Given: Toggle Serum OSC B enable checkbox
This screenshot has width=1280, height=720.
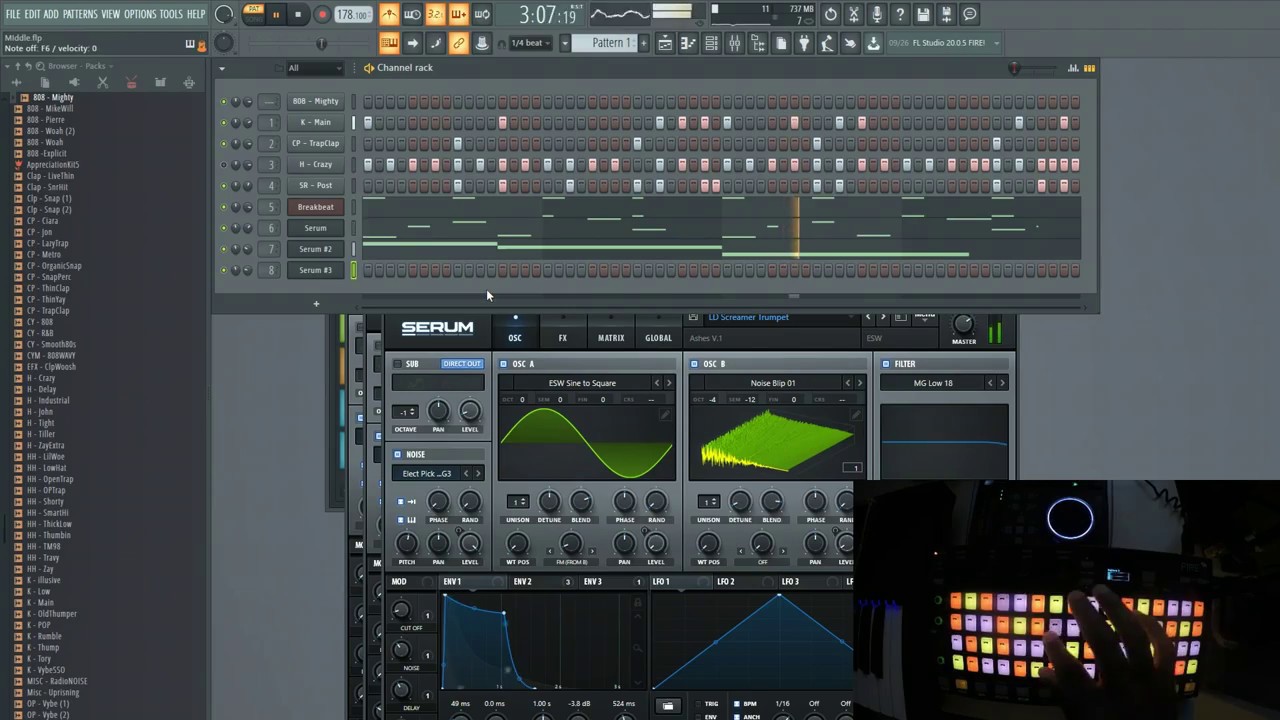Looking at the screenshot, I should [694, 364].
